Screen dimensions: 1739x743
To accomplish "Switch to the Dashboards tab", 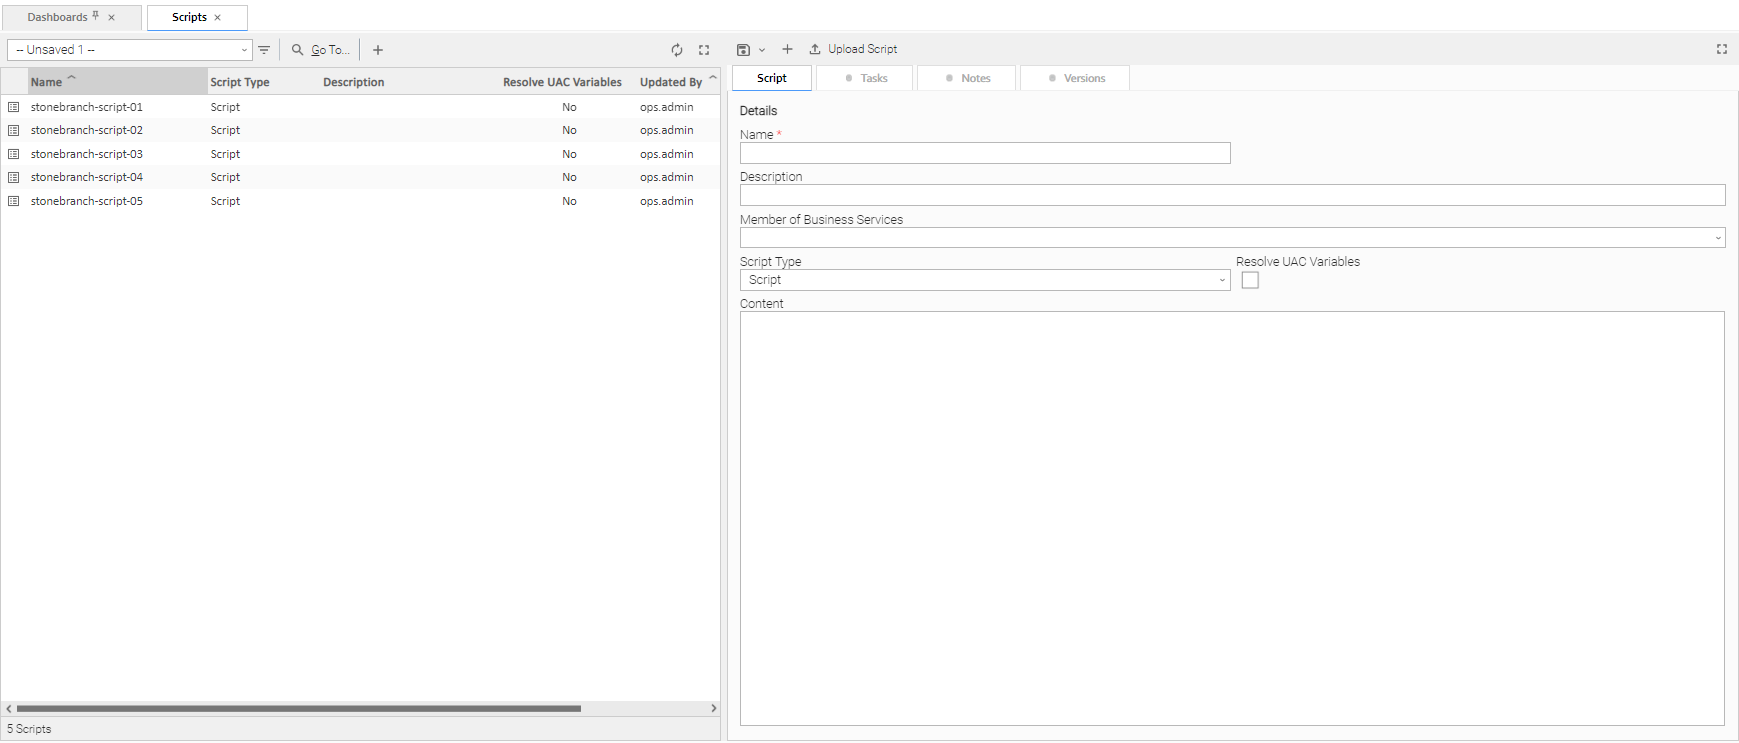I will click(57, 17).
